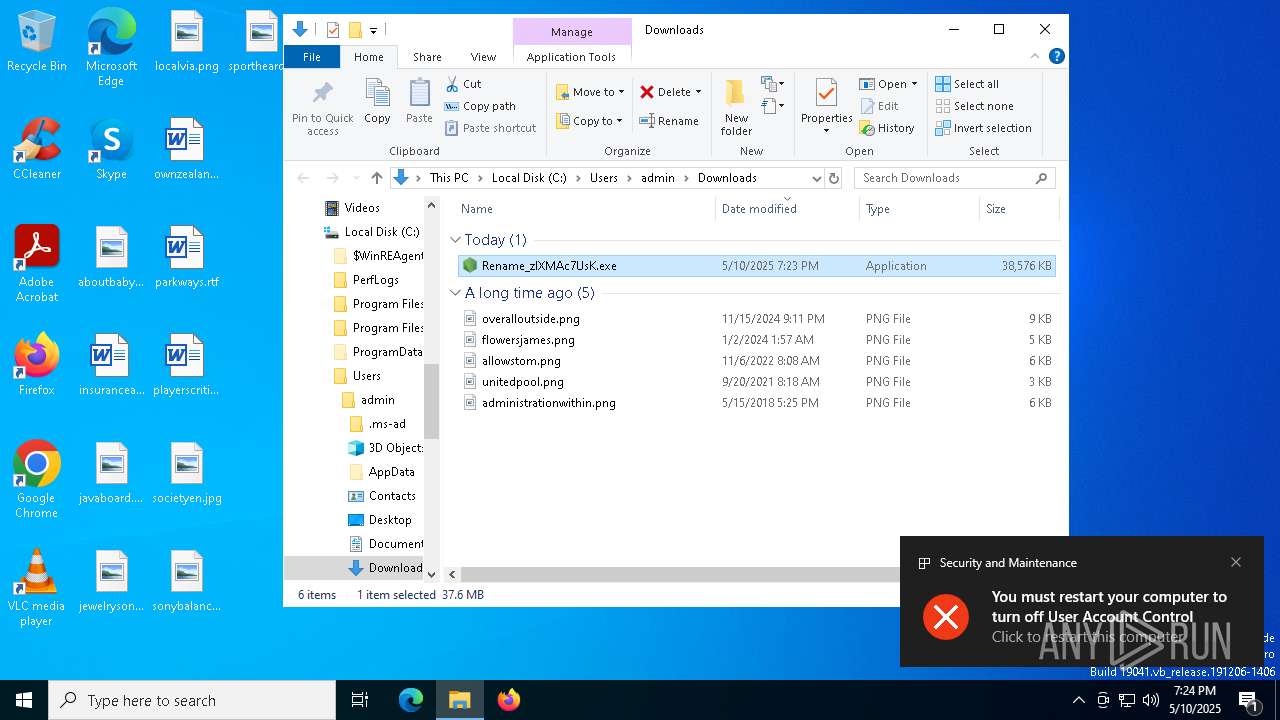The image size is (1280, 720).
Task: Click the Edit ribbon command
Action: 879,106
